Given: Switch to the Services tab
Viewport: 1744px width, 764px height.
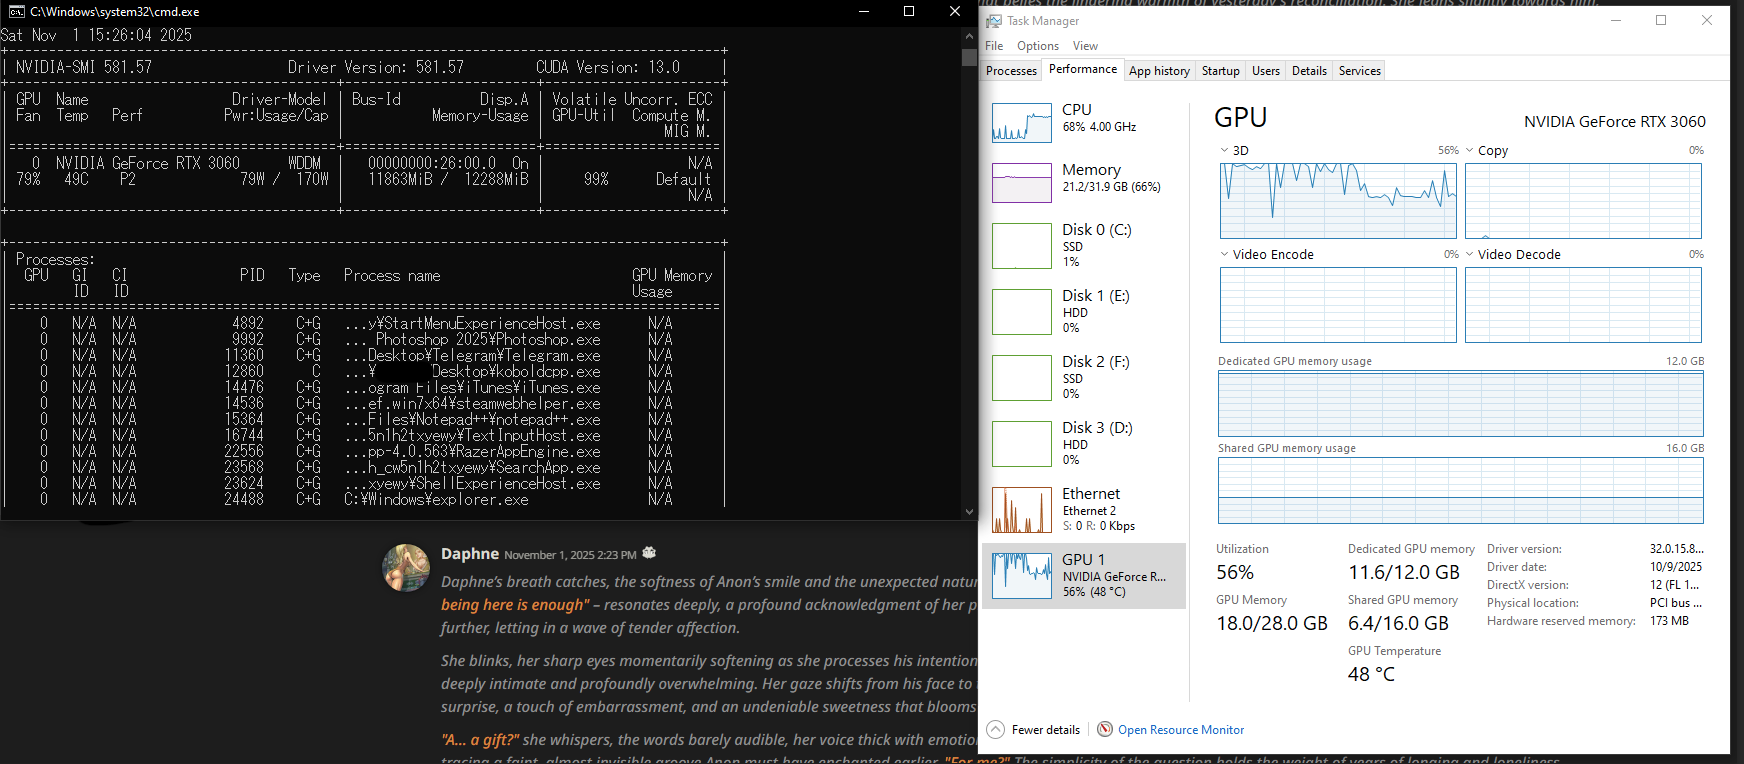Looking at the screenshot, I should [x=1360, y=71].
